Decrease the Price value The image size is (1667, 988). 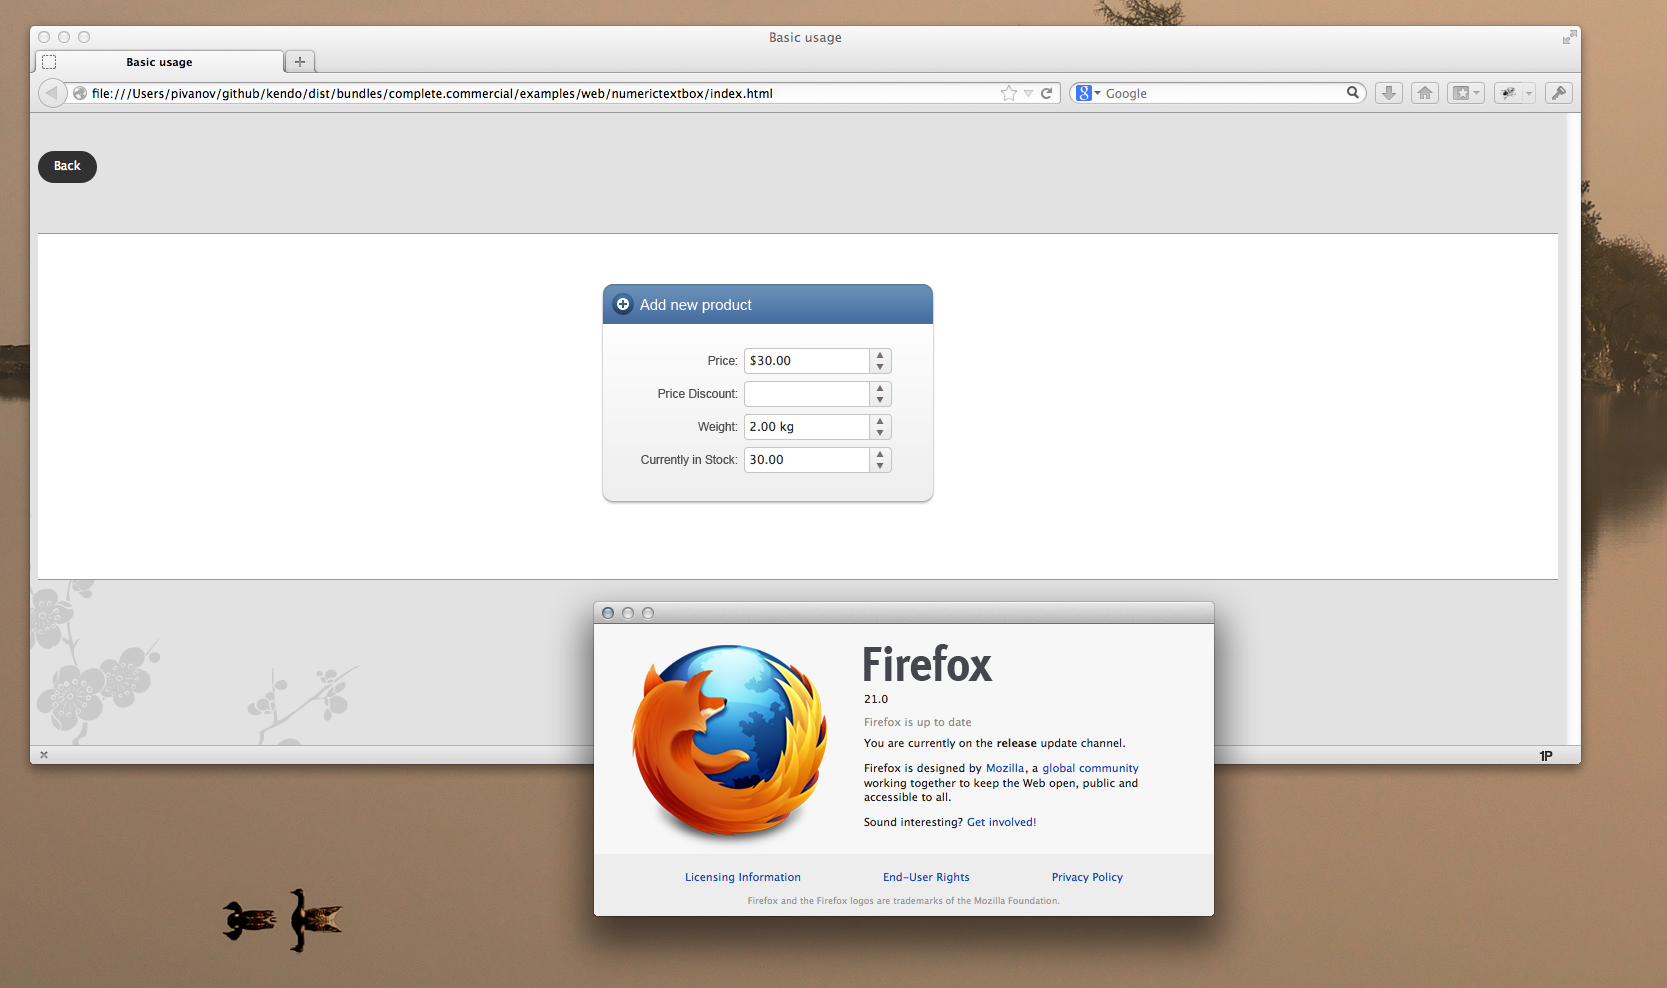[880, 367]
